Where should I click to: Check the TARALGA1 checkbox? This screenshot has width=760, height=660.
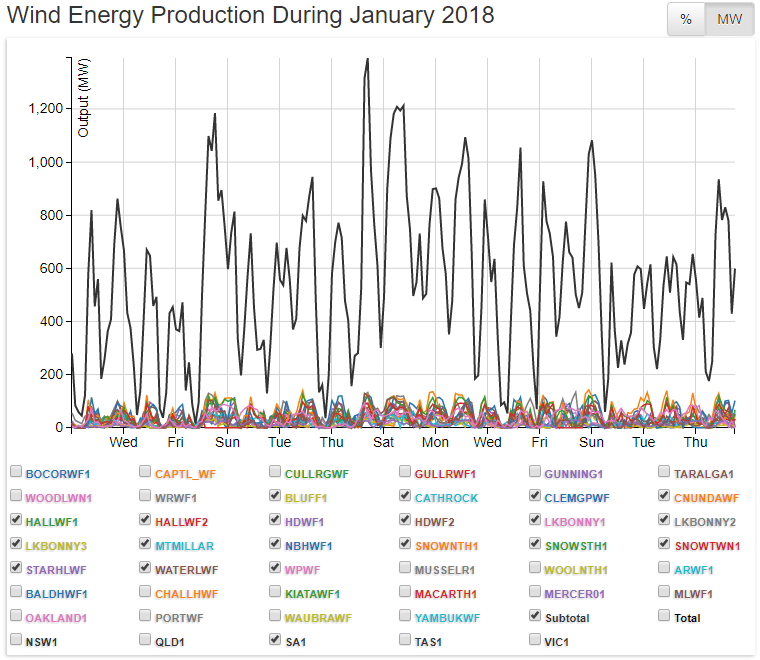tap(665, 473)
